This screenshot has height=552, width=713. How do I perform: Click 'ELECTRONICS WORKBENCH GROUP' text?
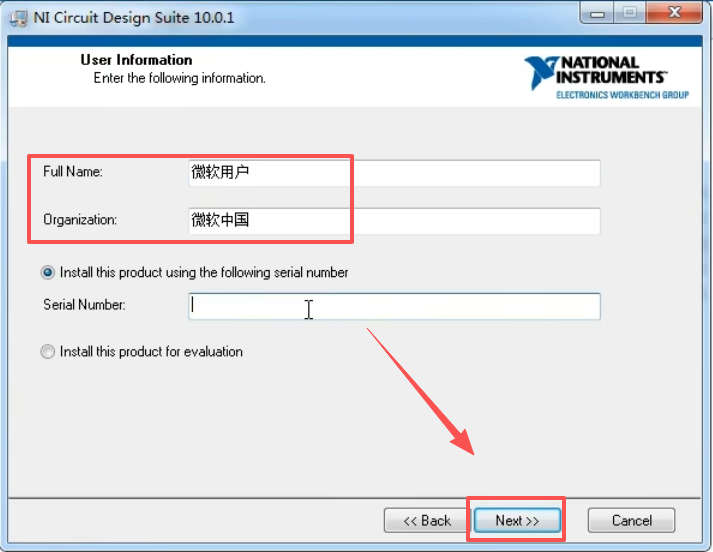tap(623, 95)
